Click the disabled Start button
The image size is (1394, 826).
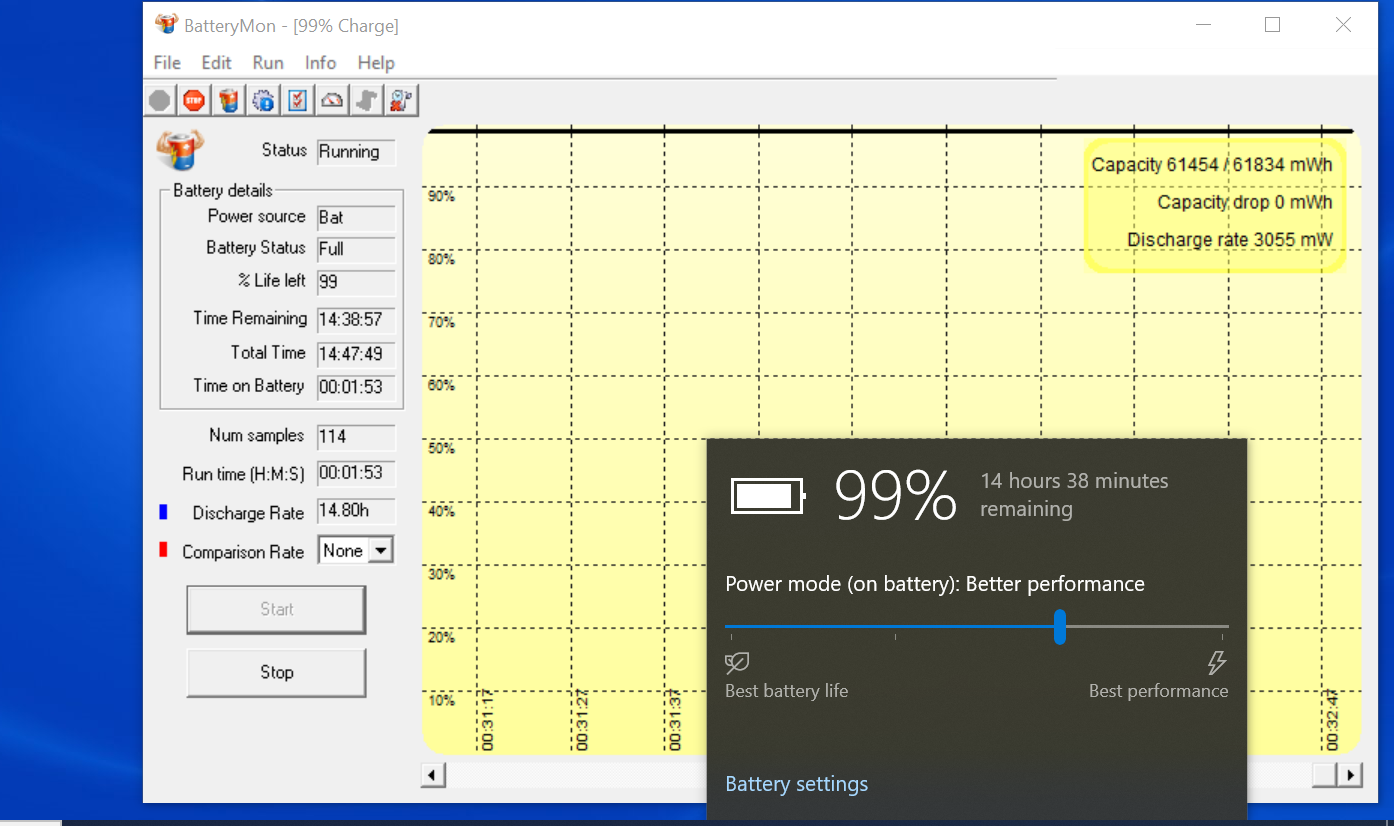point(276,610)
